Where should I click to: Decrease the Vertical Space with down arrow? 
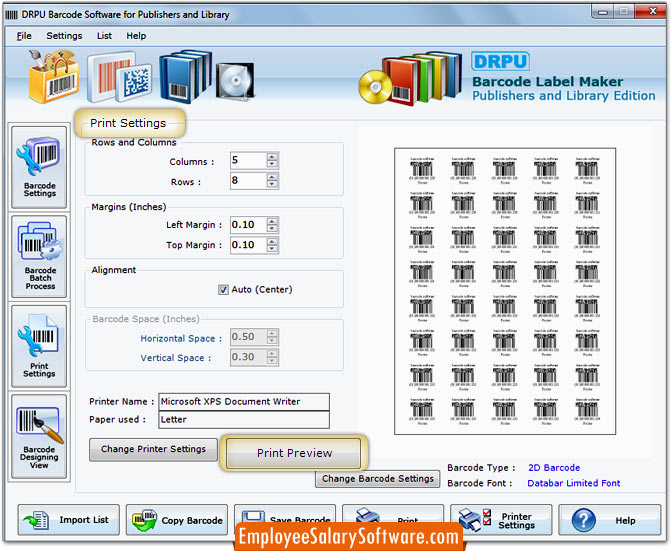click(272, 361)
